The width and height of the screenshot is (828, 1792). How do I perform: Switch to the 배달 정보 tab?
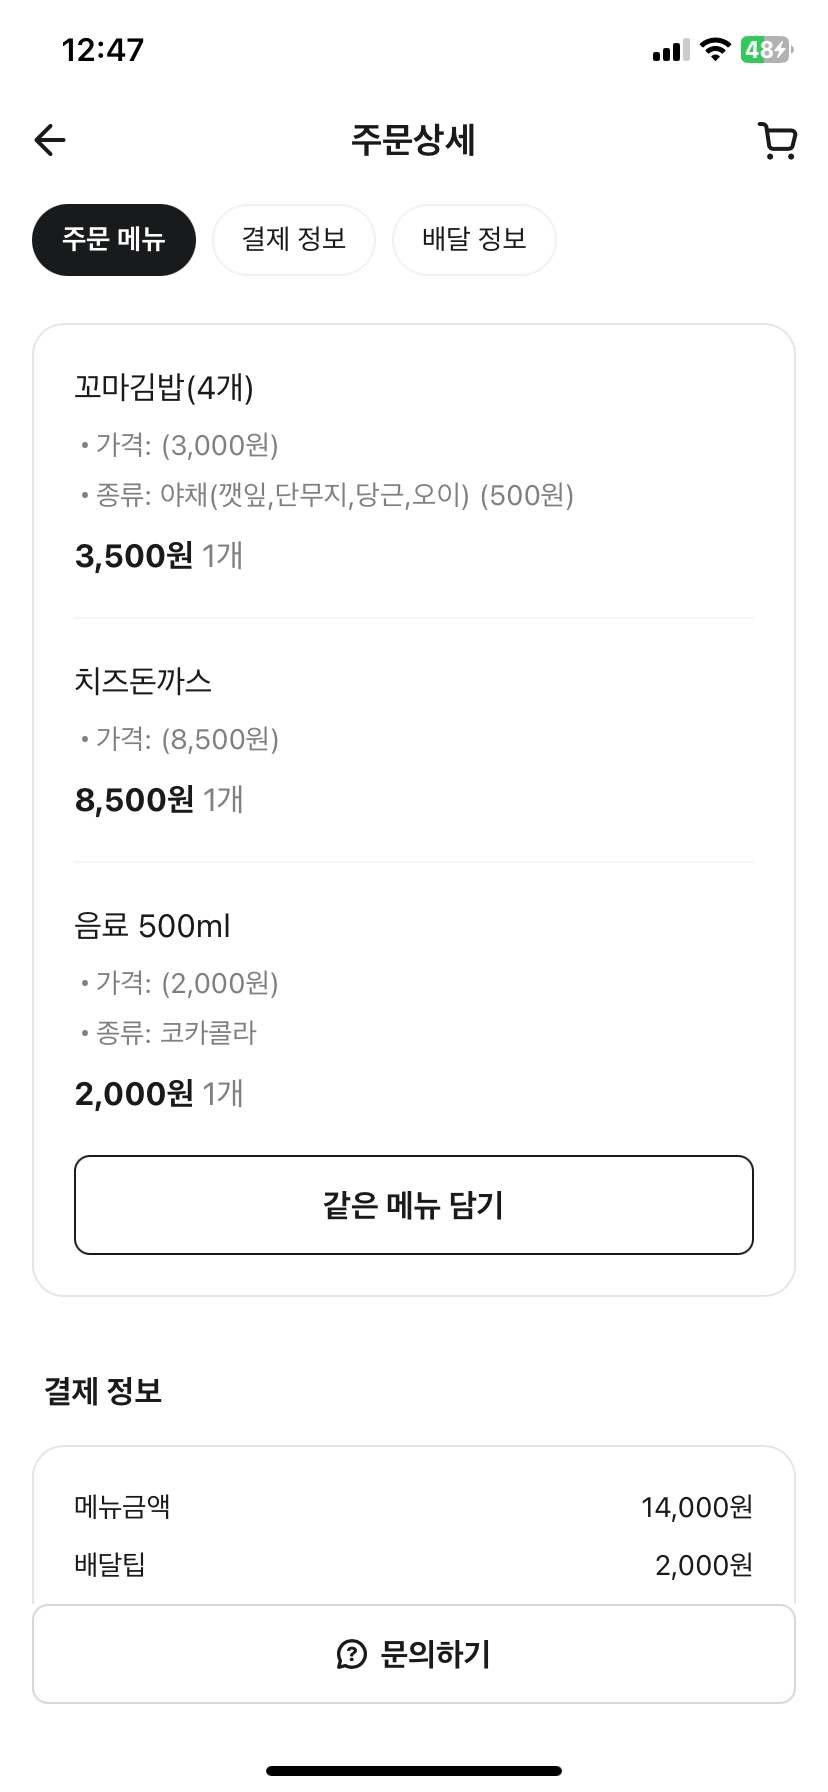click(474, 240)
